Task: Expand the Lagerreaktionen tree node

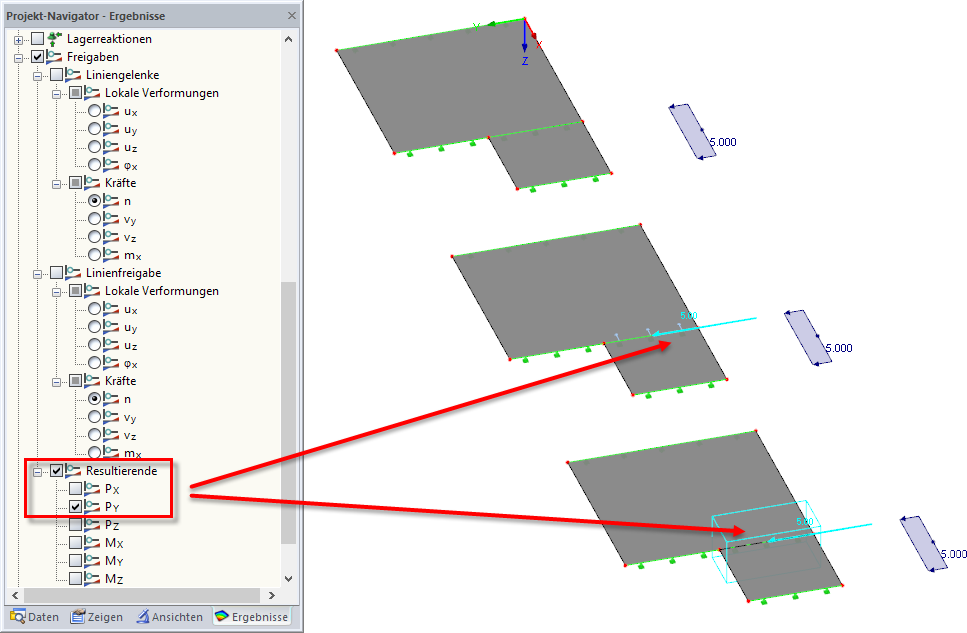Action: (x=19, y=40)
